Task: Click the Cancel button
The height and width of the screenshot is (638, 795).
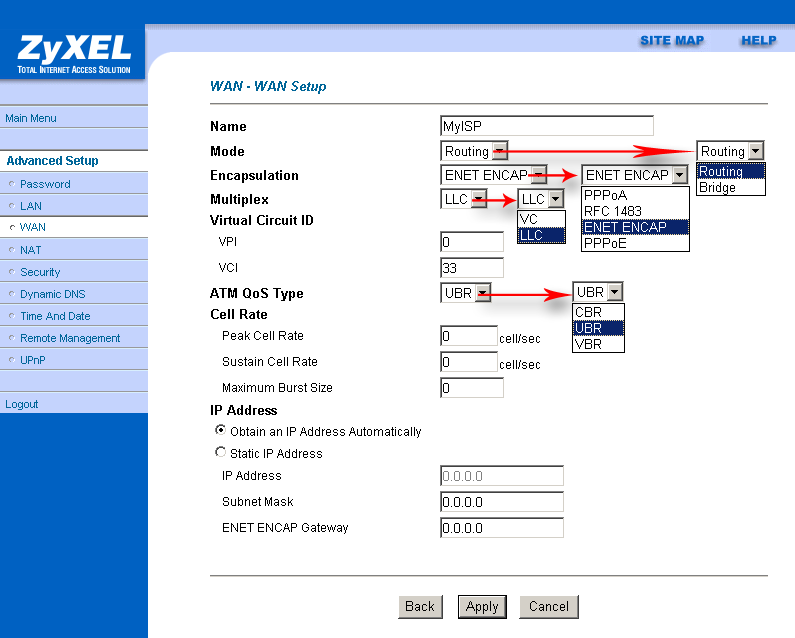Action: [x=549, y=607]
